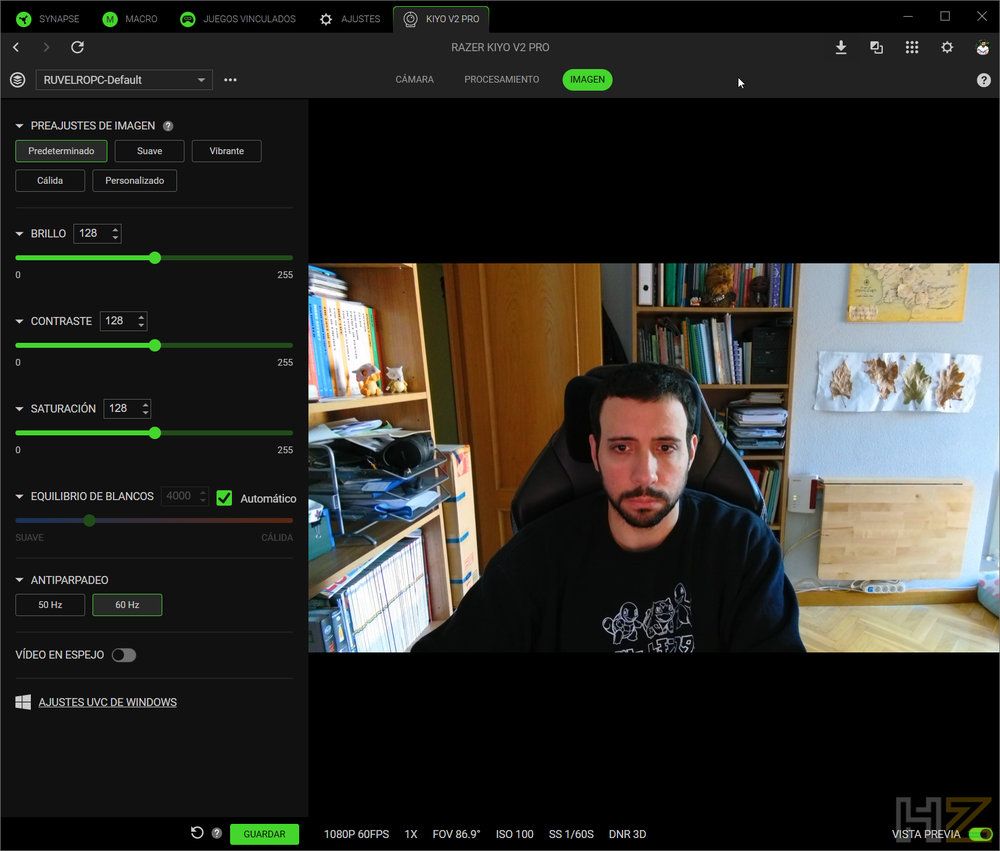Image resolution: width=1000 pixels, height=851 pixels.
Task: Click the overlapping windows icon
Action: coord(876,47)
